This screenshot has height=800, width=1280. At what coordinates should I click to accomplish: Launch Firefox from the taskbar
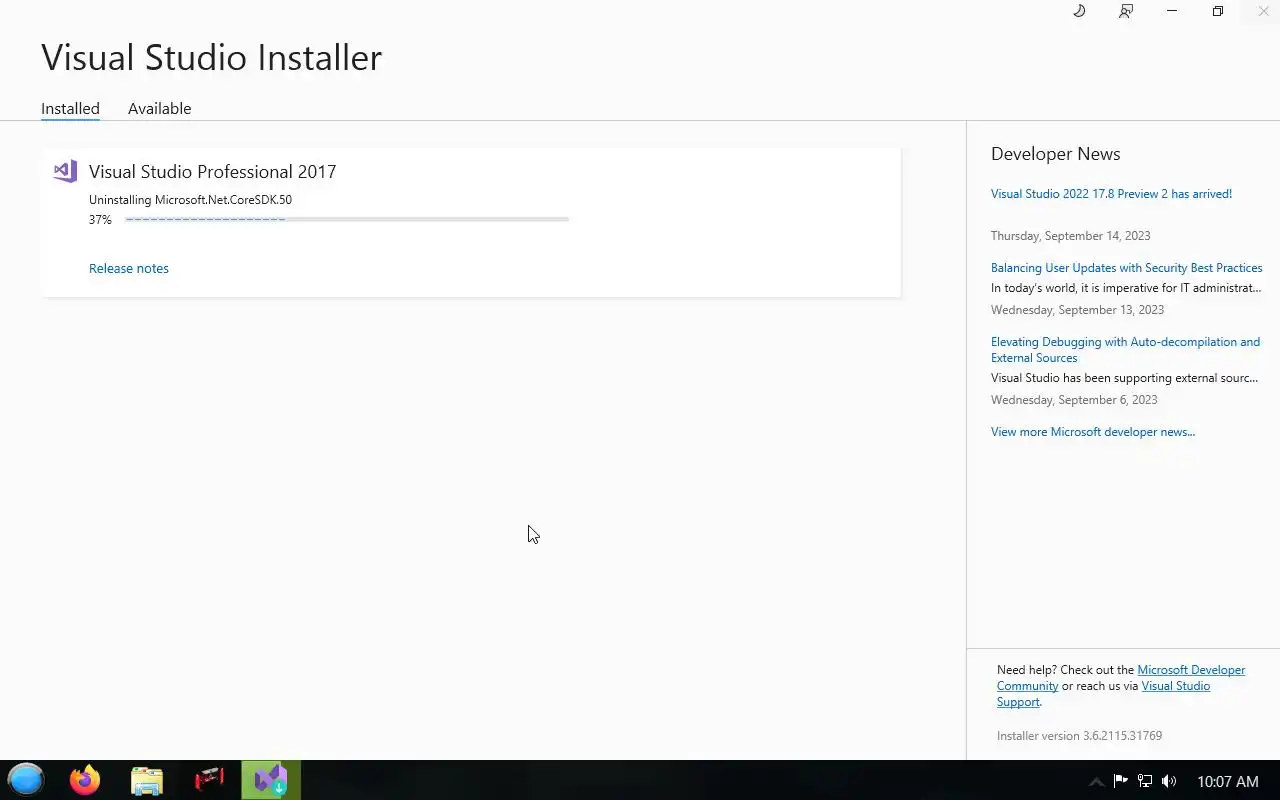point(85,780)
